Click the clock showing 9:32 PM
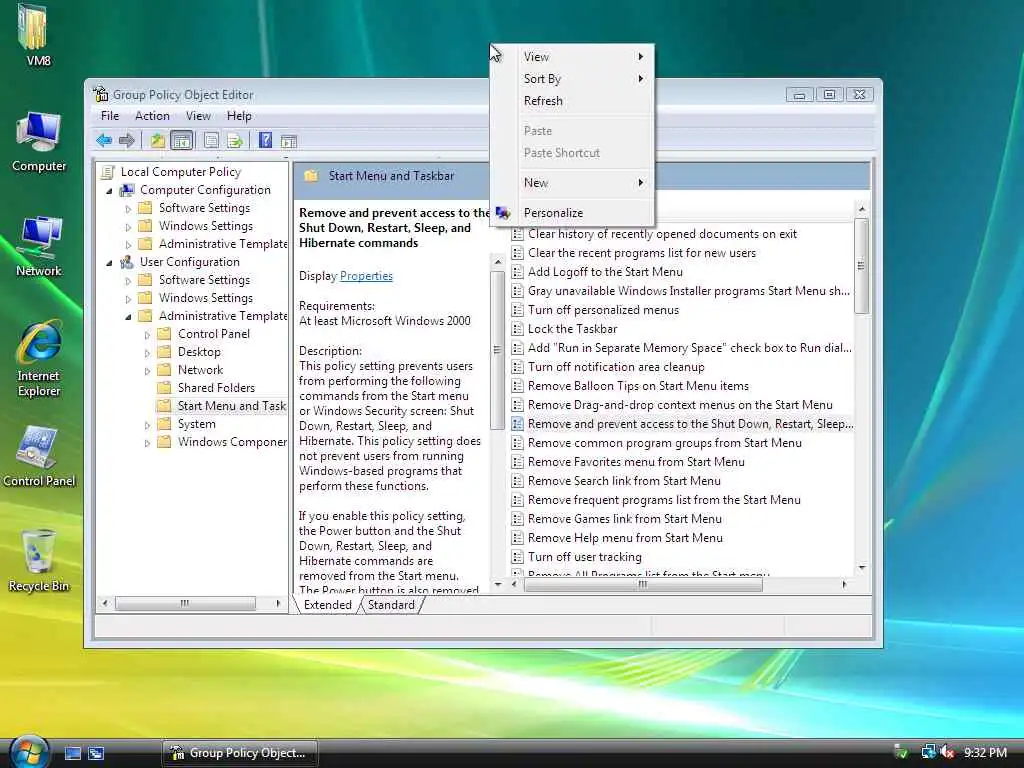Viewport: 1024px width, 768px height. point(985,752)
